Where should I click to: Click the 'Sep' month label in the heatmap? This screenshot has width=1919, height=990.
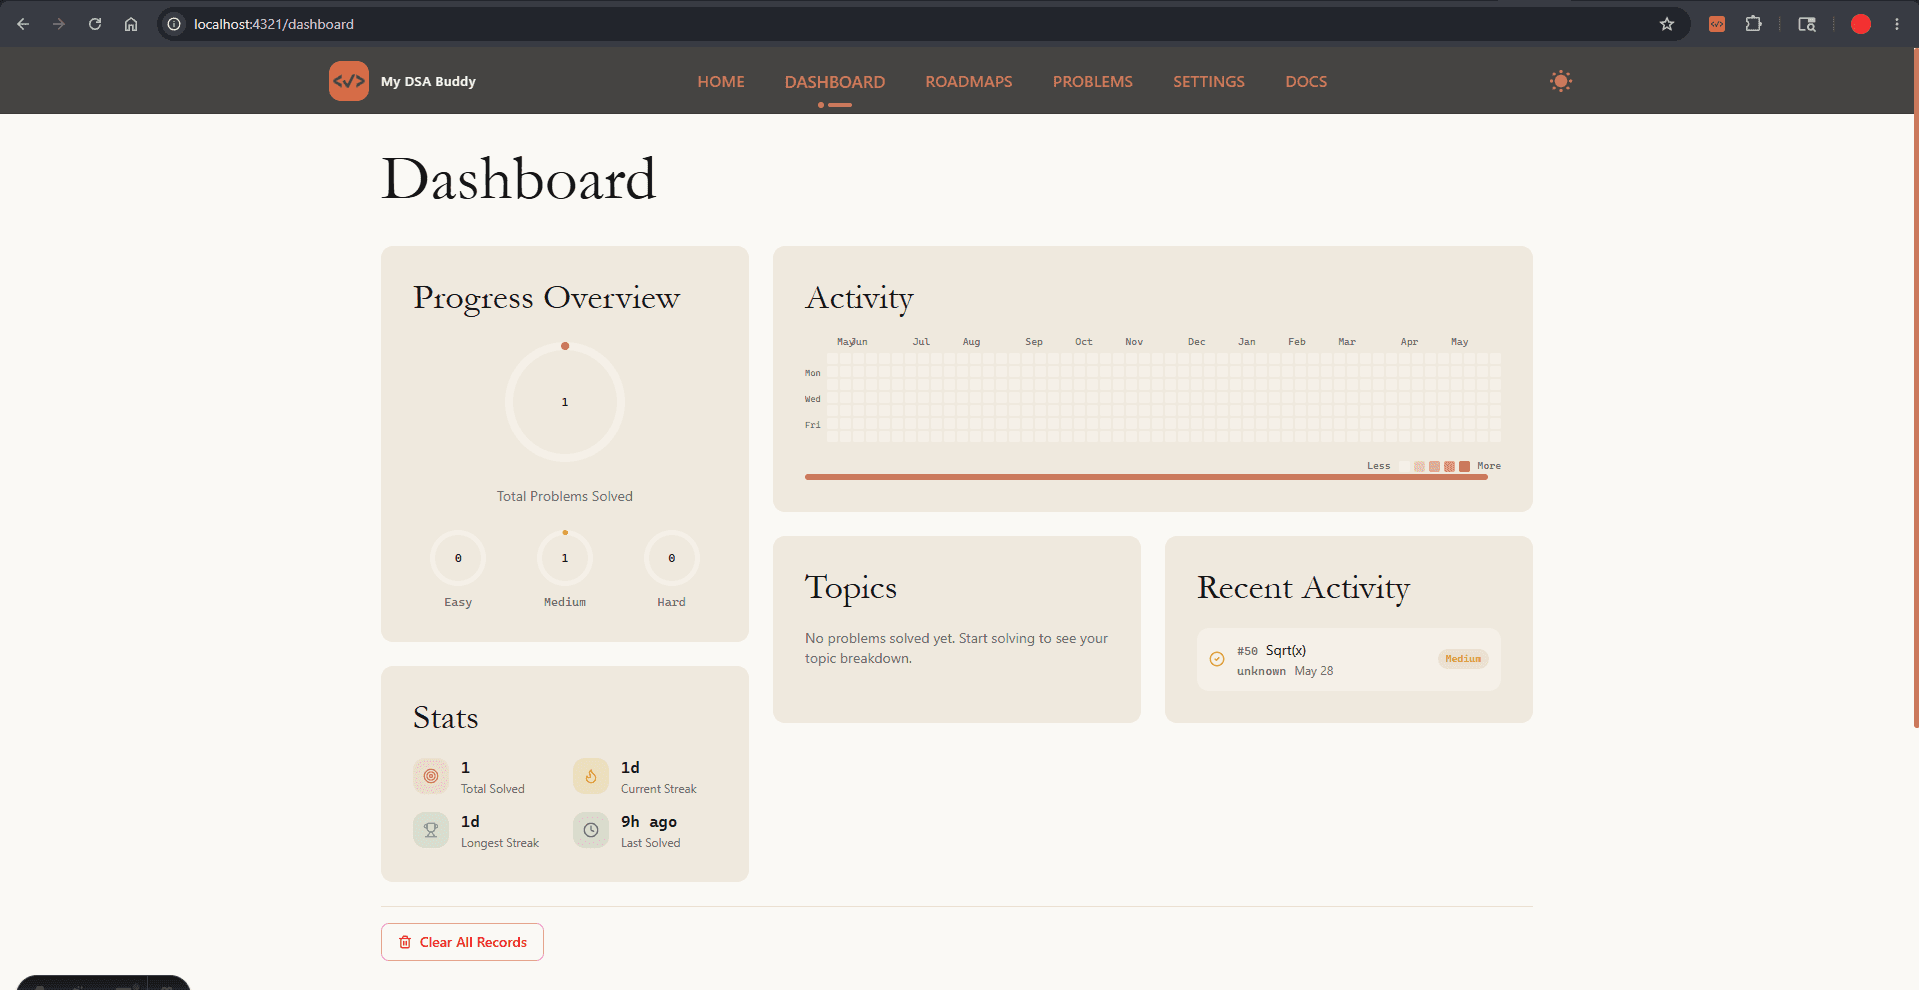pyautogui.click(x=1034, y=342)
